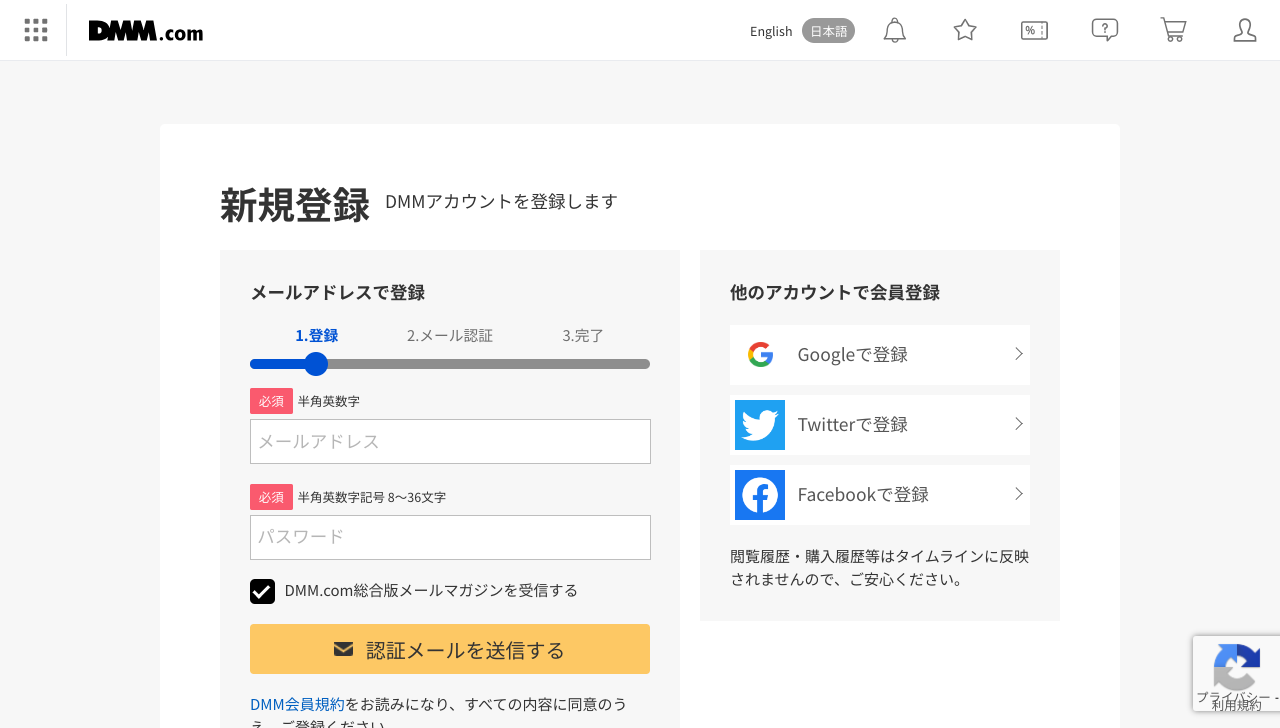Click the Google logo icon

(760, 354)
